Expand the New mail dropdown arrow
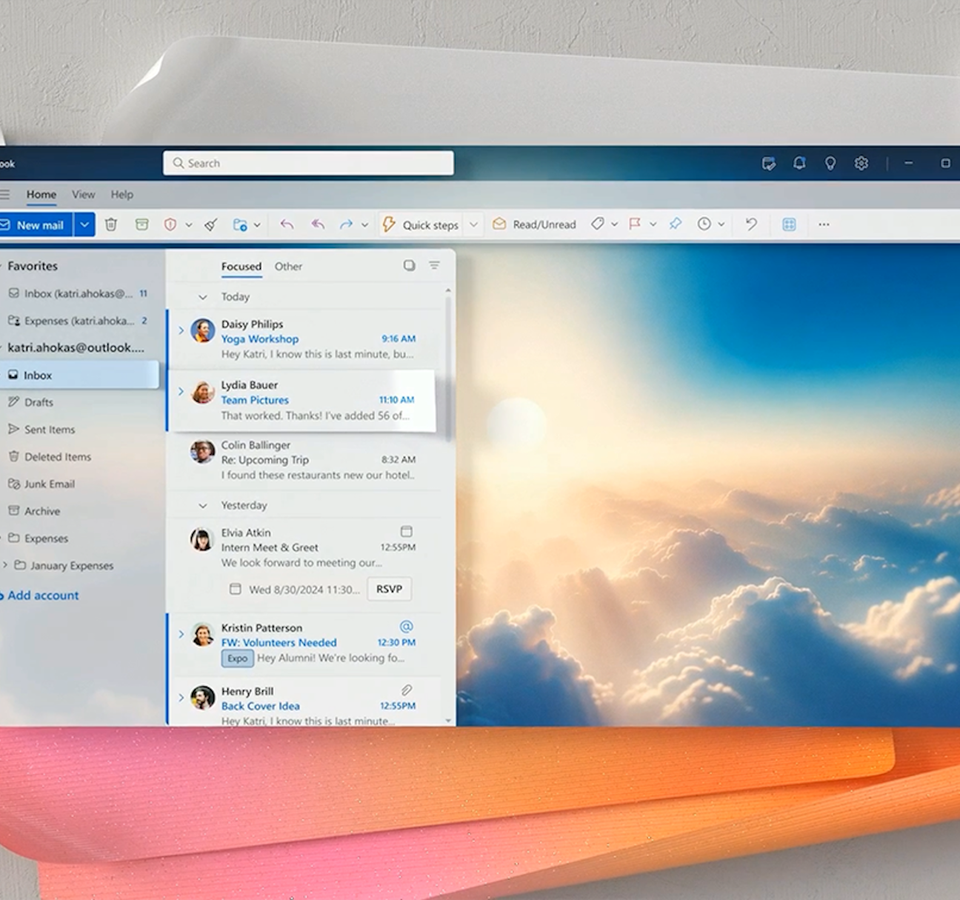The width and height of the screenshot is (960, 900). coord(84,225)
